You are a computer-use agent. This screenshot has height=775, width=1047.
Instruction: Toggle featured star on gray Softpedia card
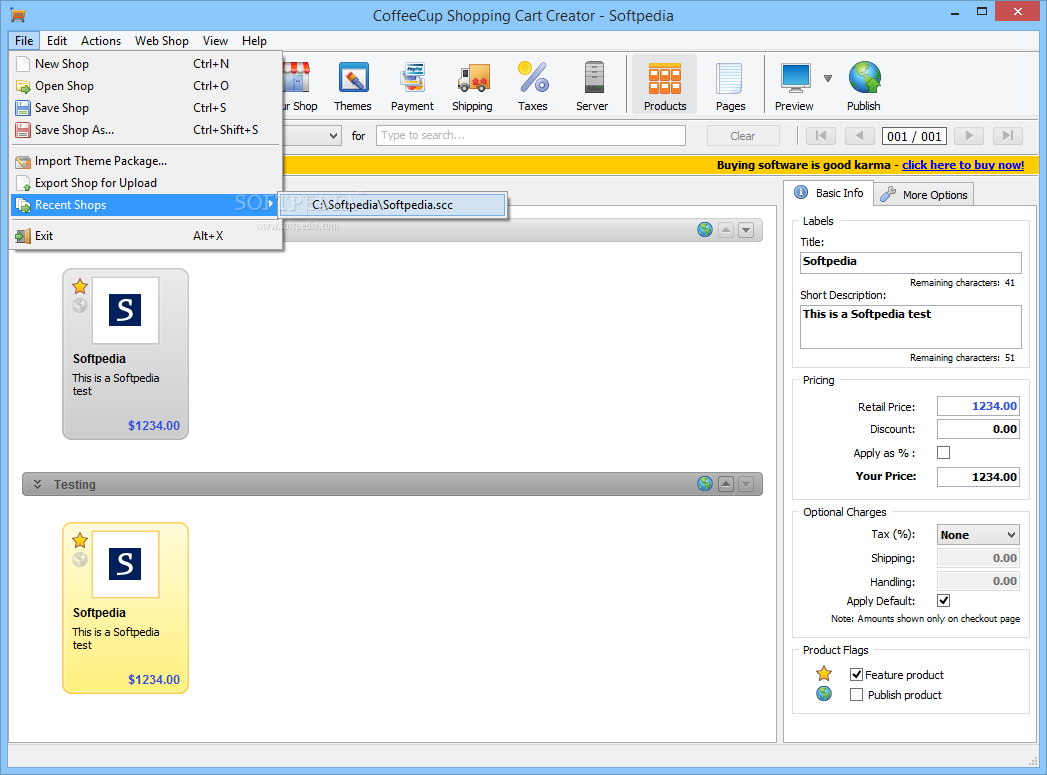(x=80, y=287)
